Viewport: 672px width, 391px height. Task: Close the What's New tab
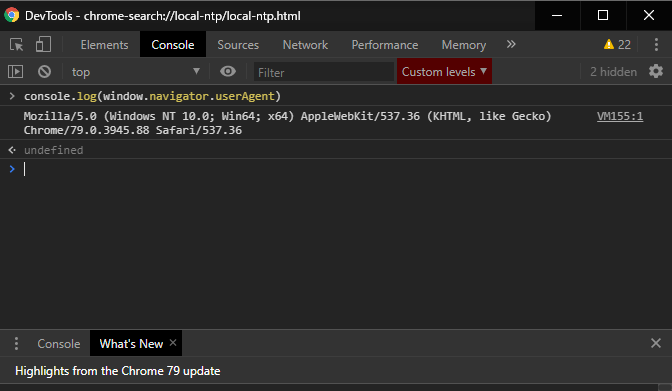coord(173,343)
